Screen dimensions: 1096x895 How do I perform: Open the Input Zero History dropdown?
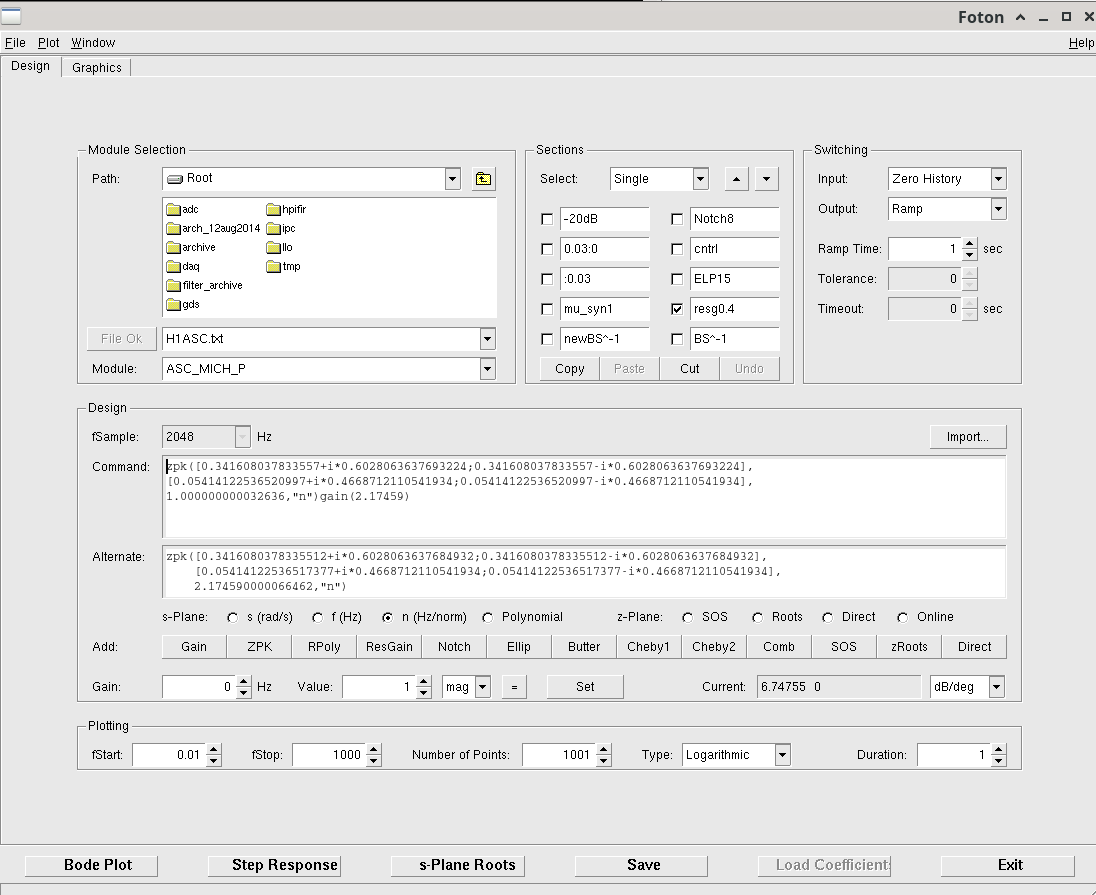(x=998, y=179)
